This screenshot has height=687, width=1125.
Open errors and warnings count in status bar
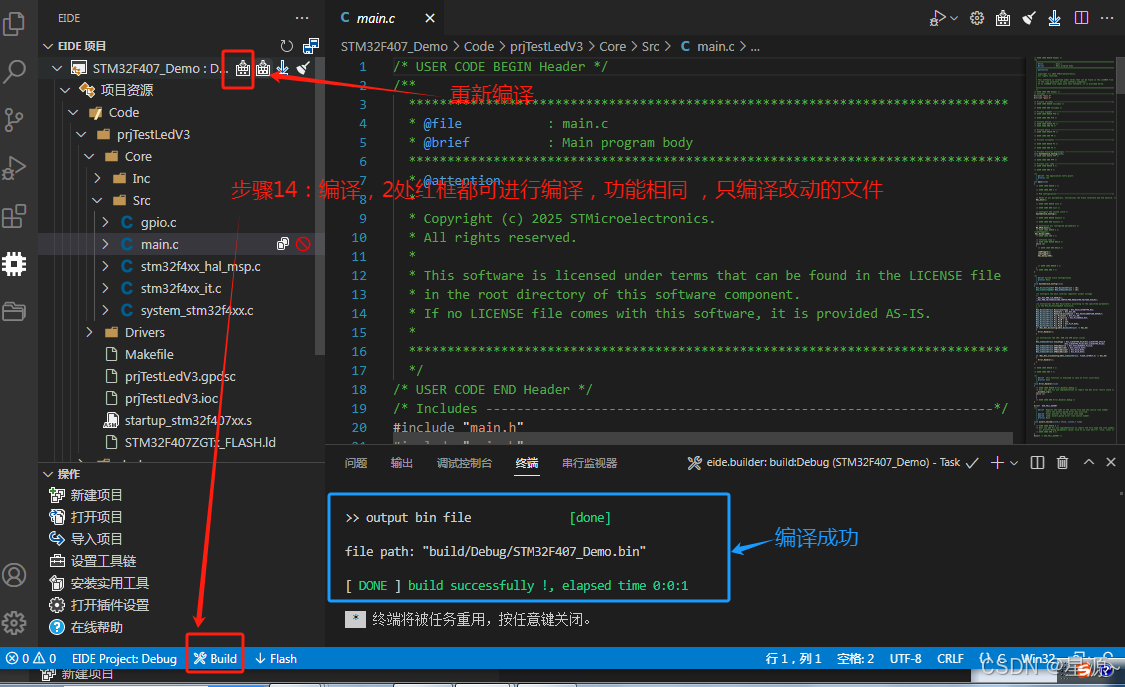[31, 658]
